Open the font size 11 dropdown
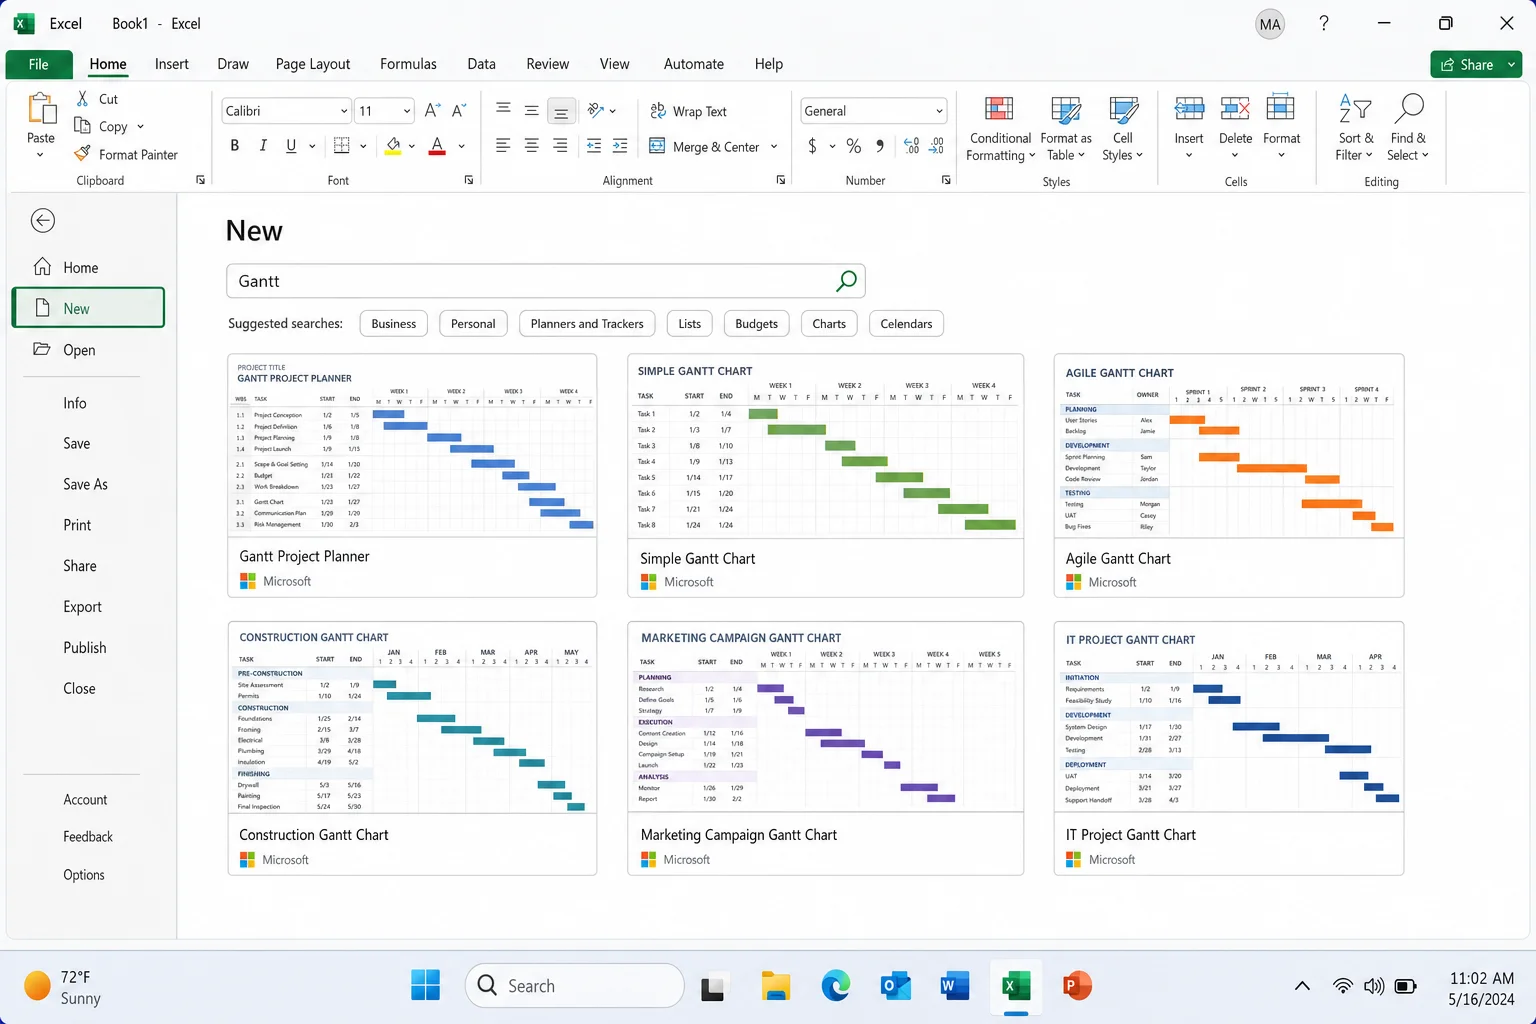 pos(407,111)
